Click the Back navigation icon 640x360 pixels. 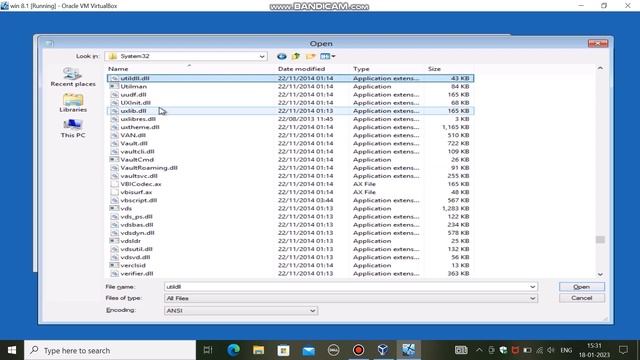(x=281, y=56)
